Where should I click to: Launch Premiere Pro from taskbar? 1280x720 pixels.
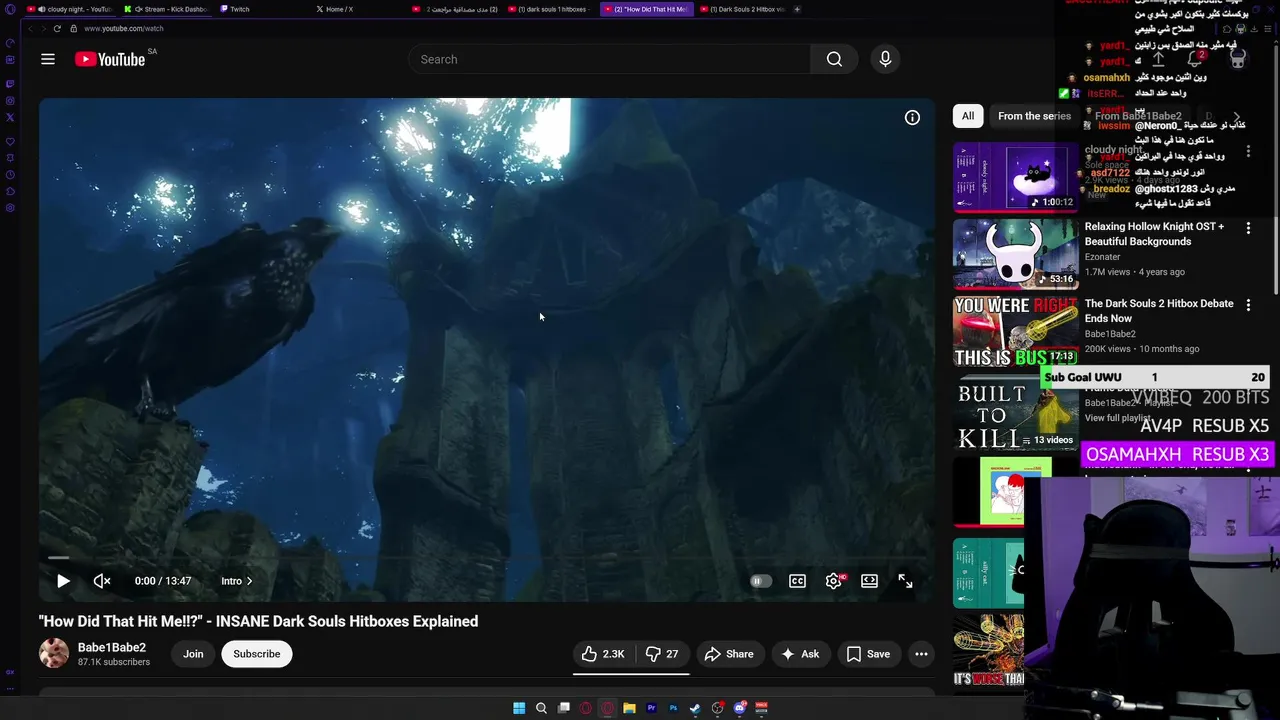coord(651,708)
